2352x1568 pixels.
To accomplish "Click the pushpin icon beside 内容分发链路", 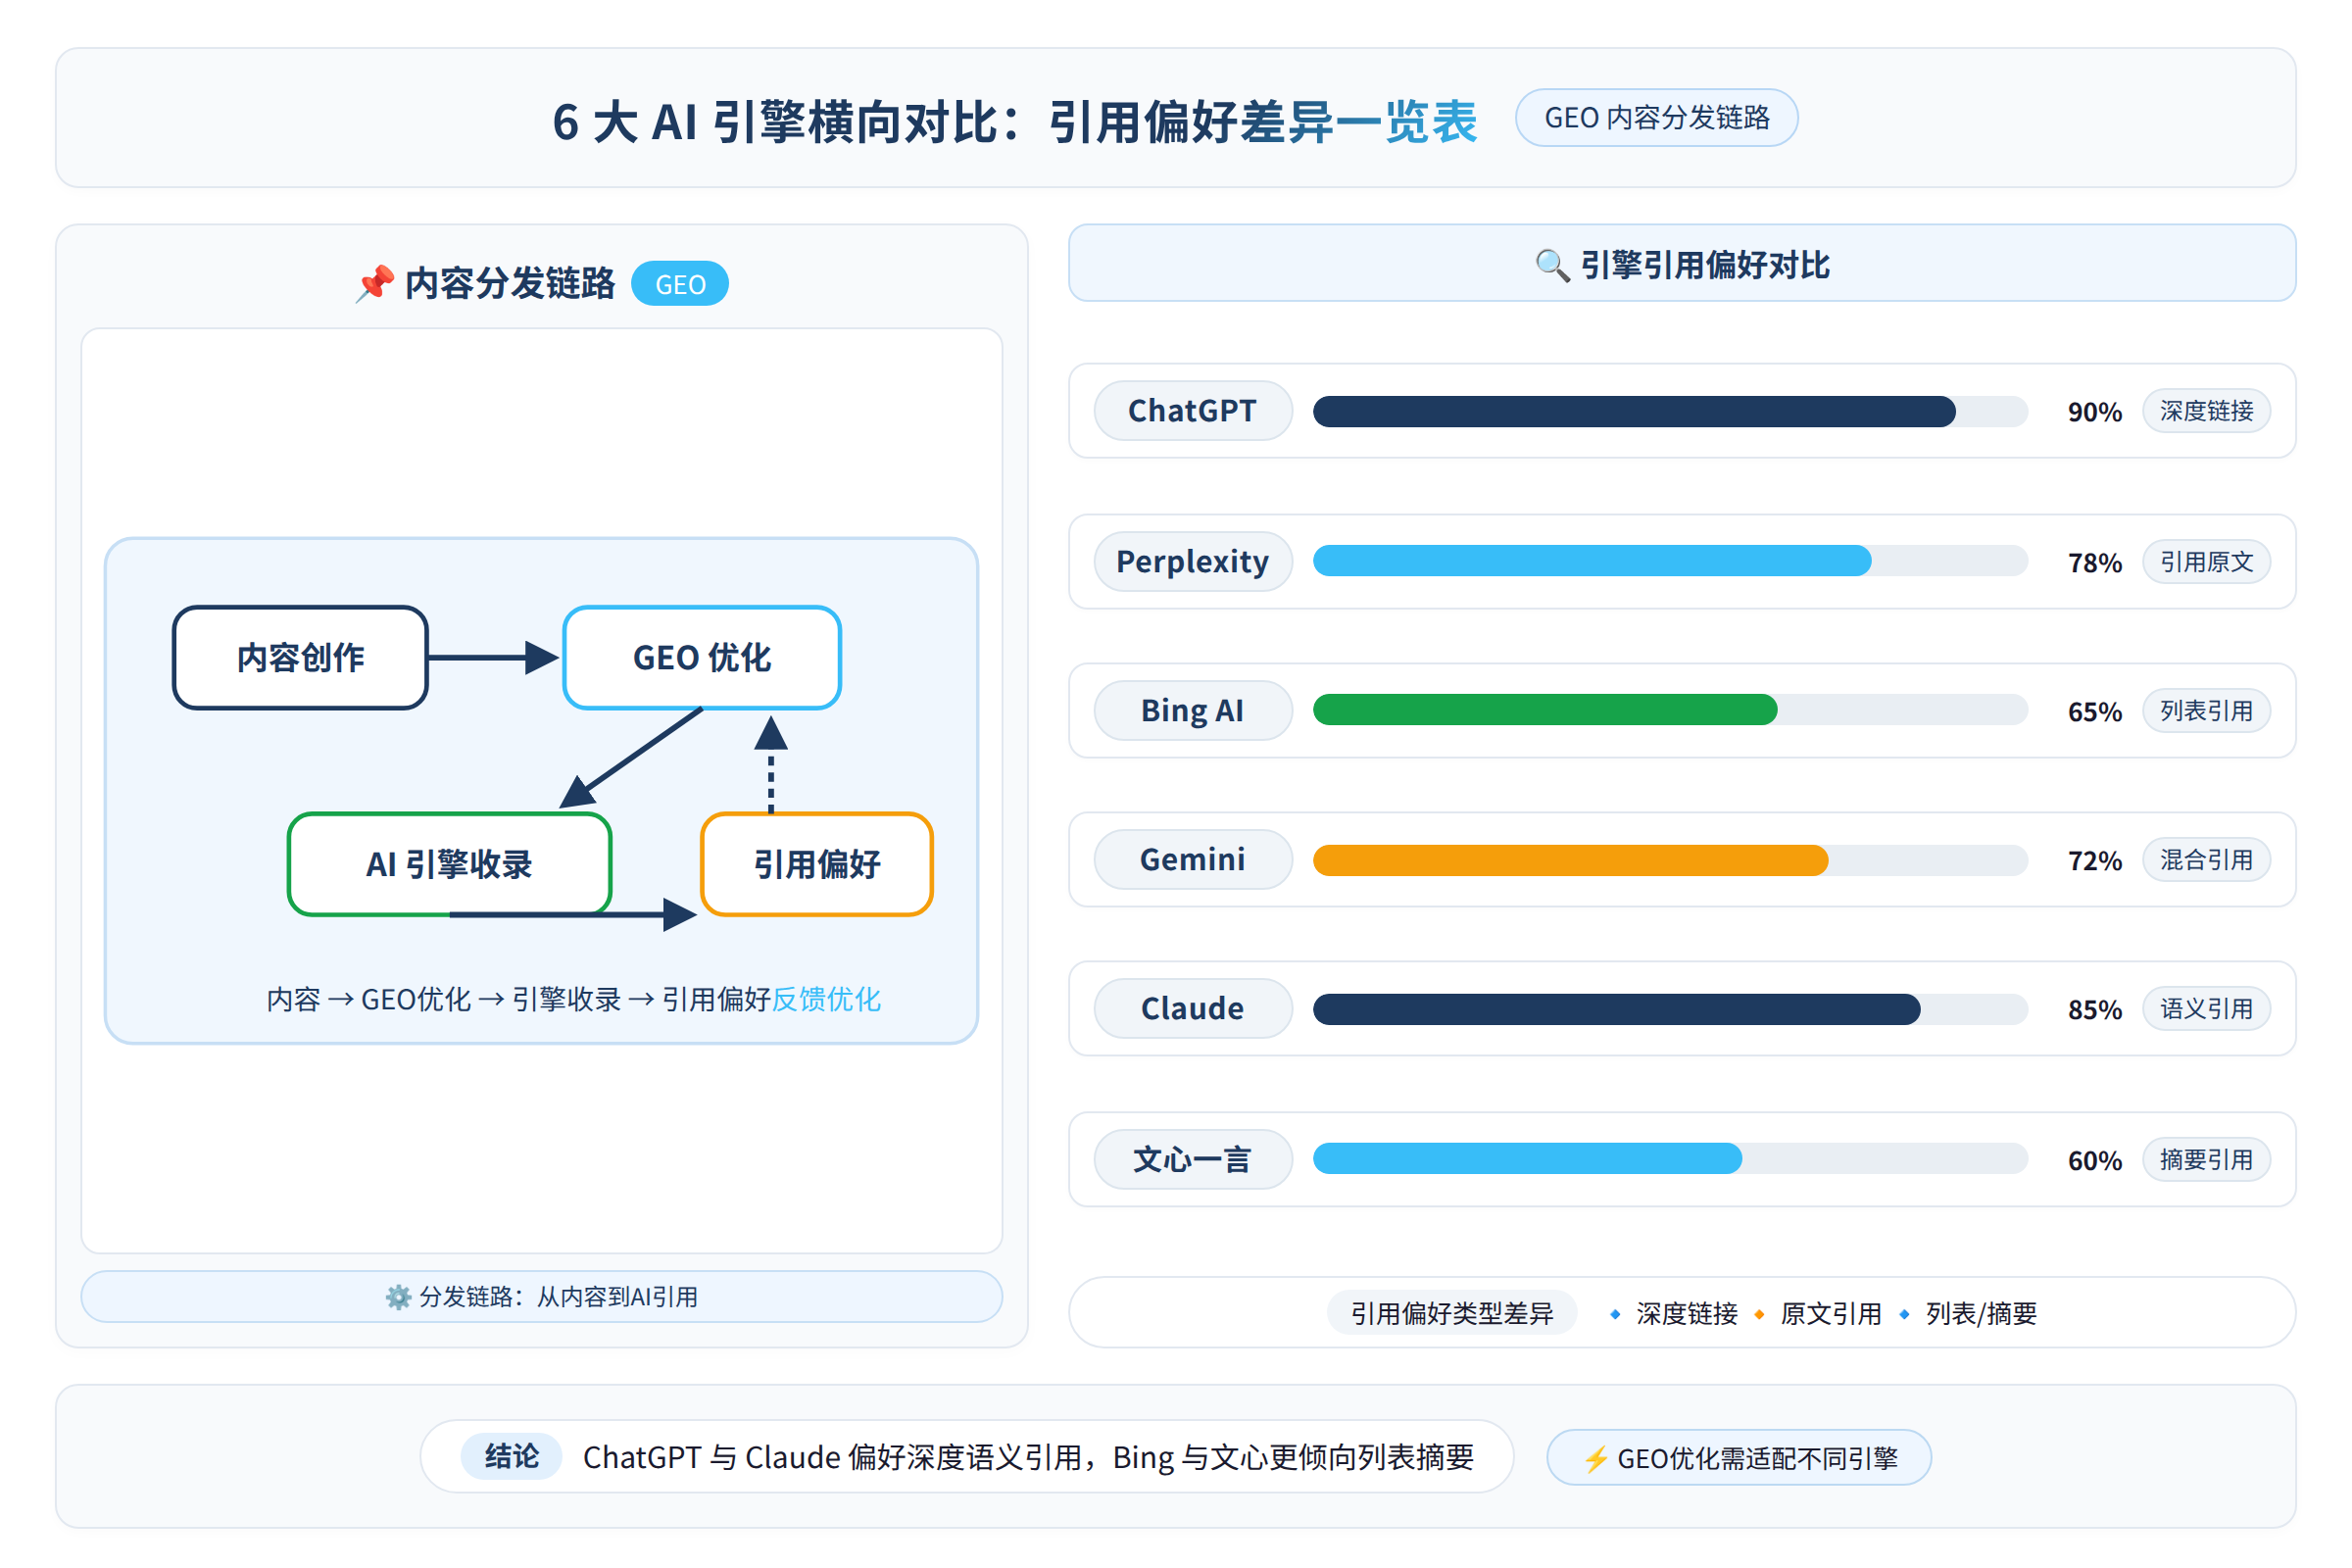I will pos(375,283).
